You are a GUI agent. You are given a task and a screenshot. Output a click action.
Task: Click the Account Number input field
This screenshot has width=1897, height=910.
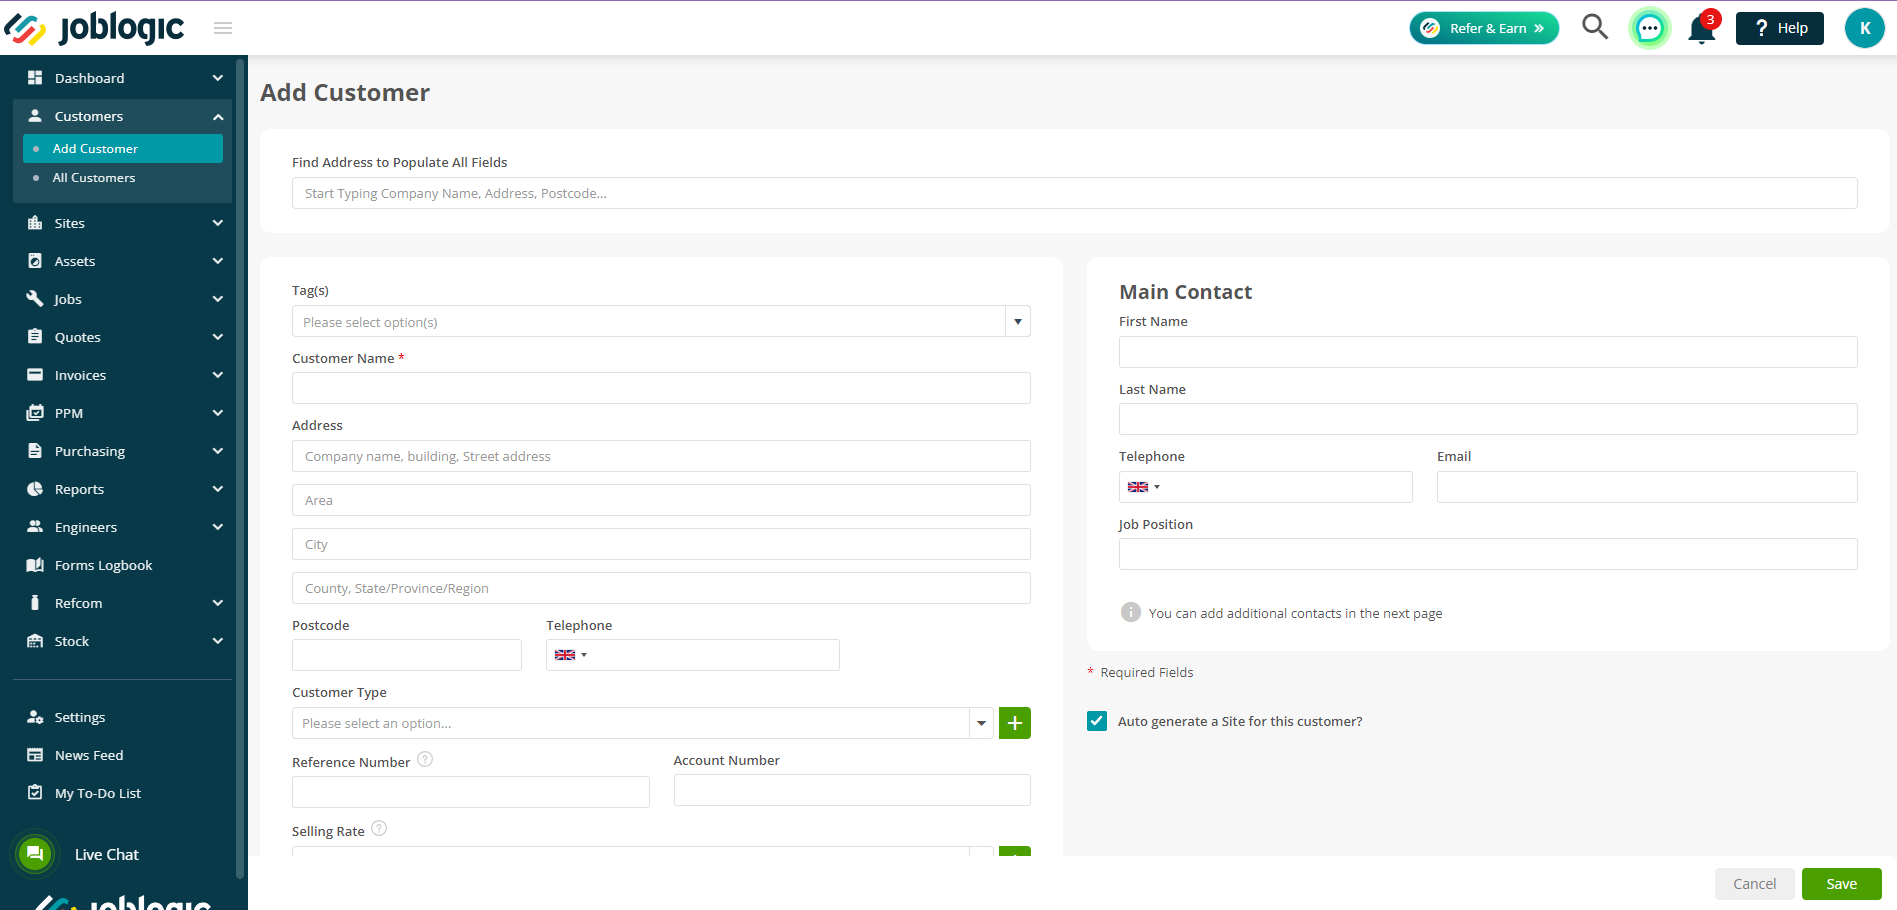[x=852, y=790]
